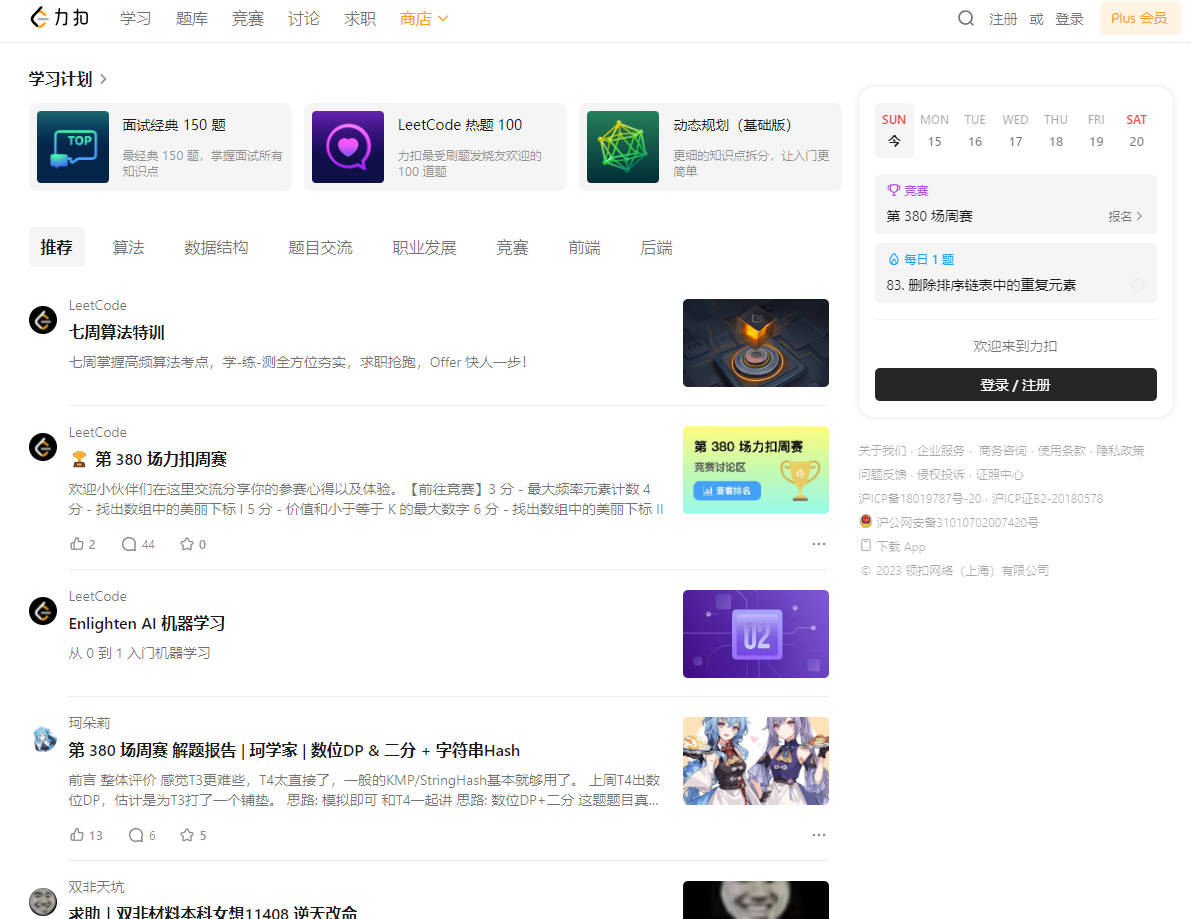Favorite 珂朵莉's 解题报告 post
The image size is (1191, 919).
tap(187, 835)
